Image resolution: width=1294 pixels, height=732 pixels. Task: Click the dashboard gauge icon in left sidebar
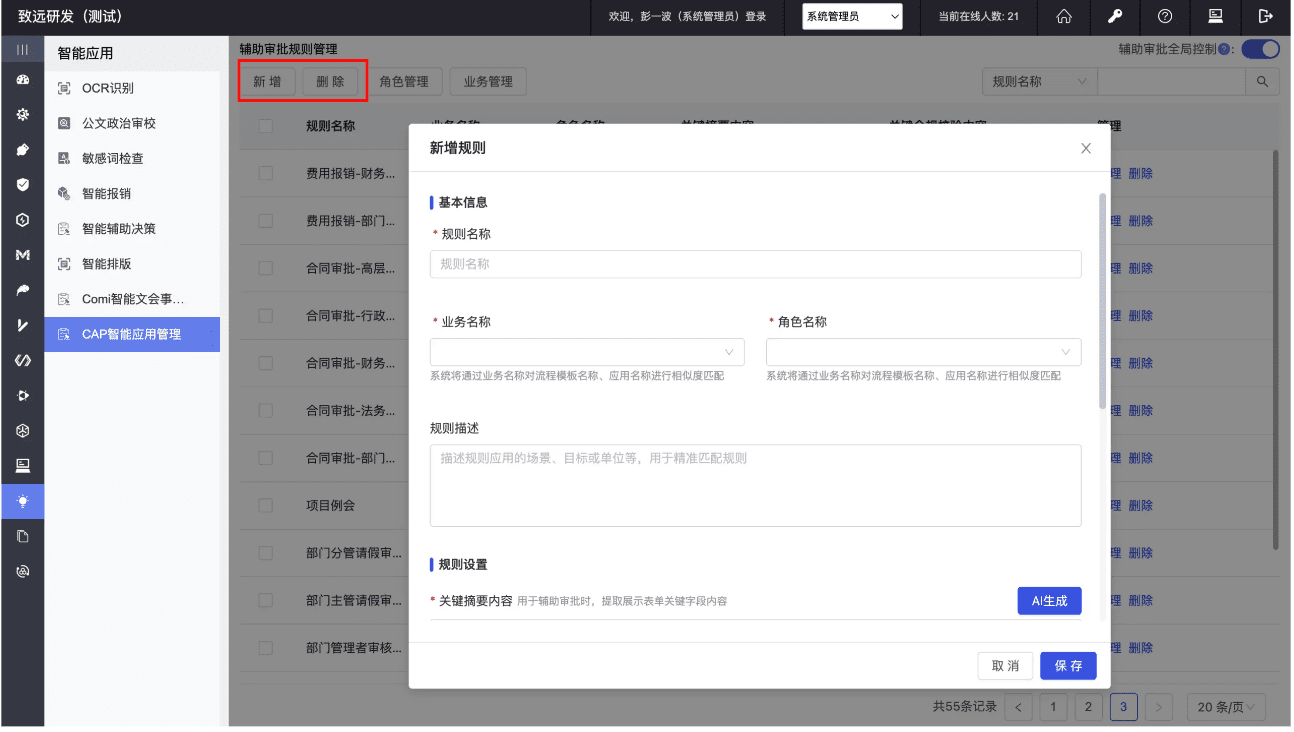click(x=22, y=80)
